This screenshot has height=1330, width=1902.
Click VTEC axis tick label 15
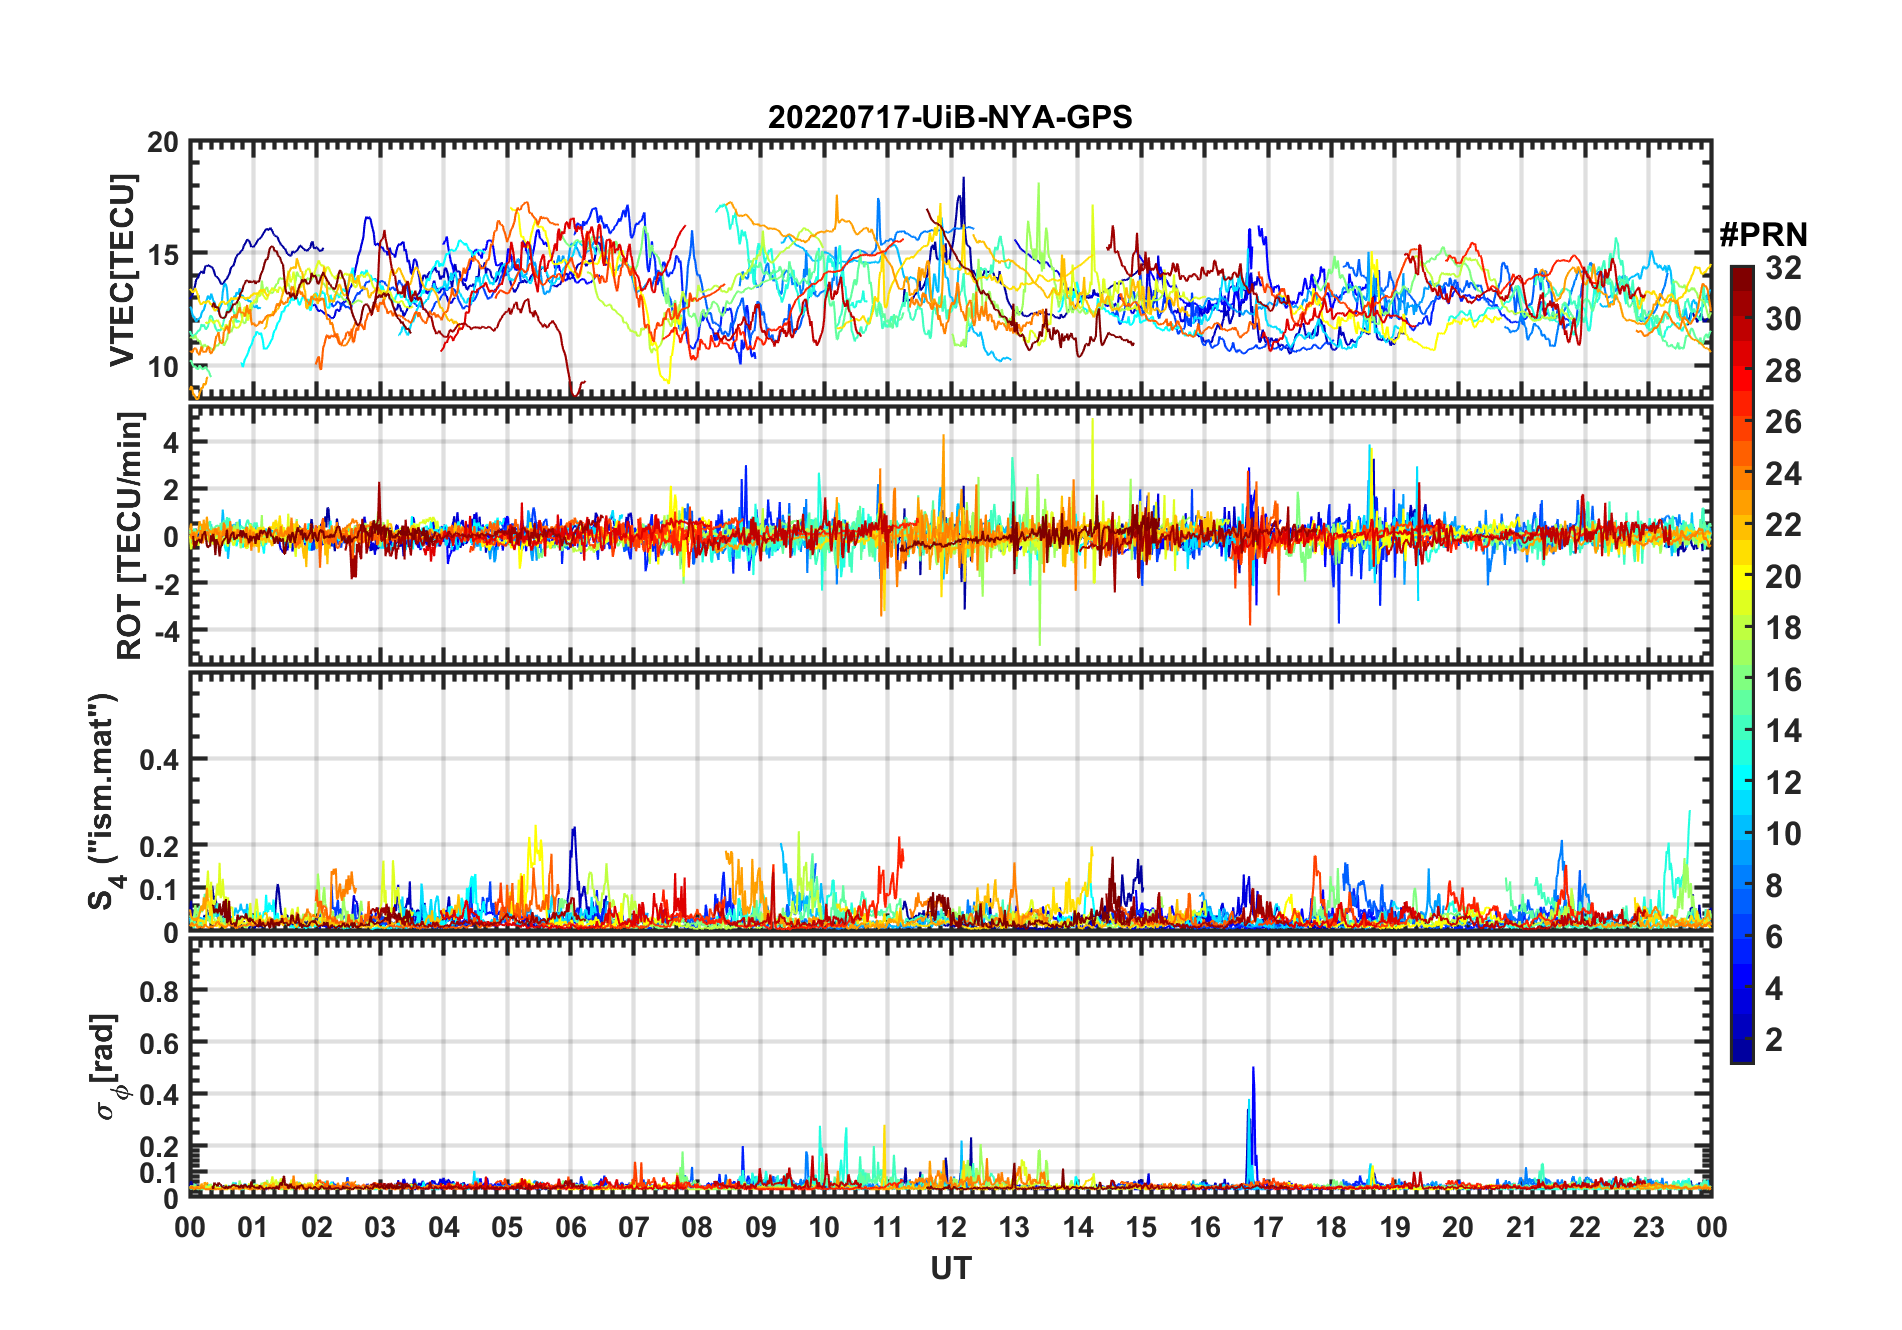coord(163,255)
